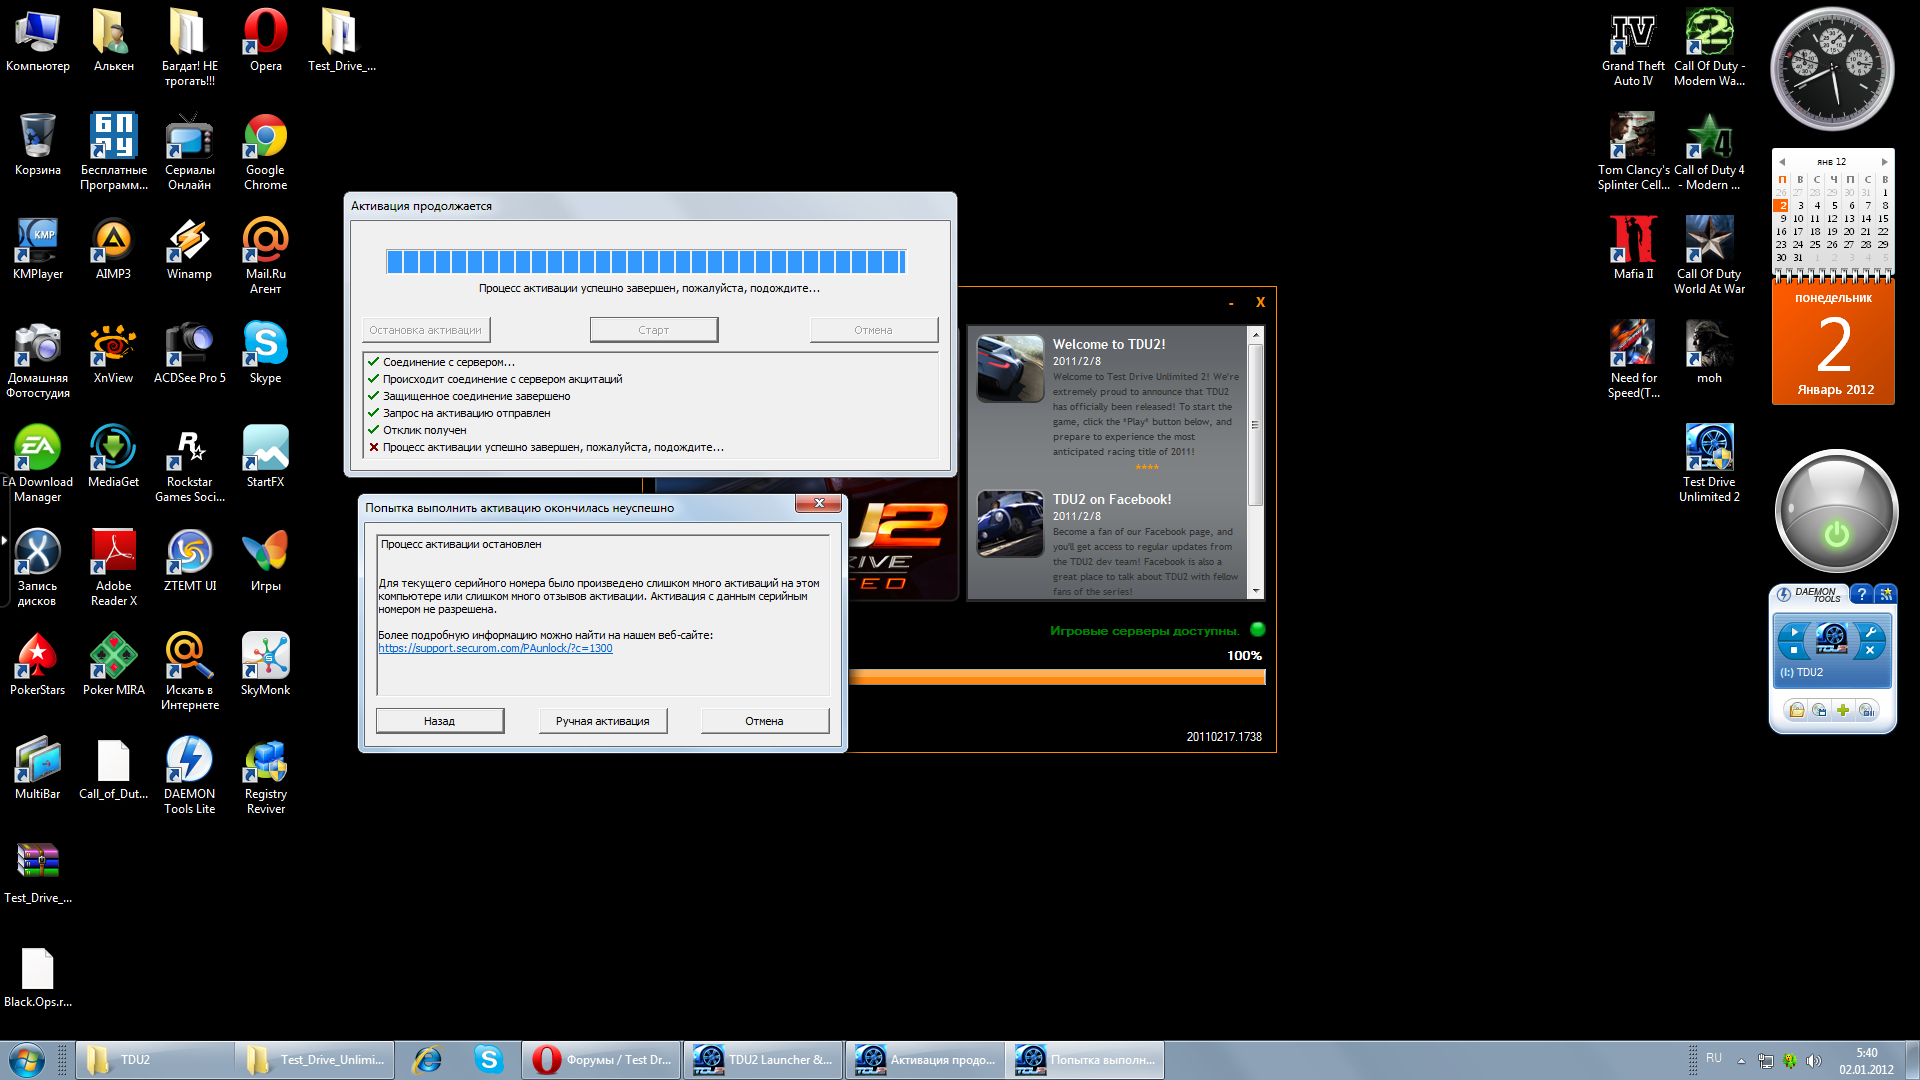Click the 'Ручная активация' button

(x=601, y=720)
